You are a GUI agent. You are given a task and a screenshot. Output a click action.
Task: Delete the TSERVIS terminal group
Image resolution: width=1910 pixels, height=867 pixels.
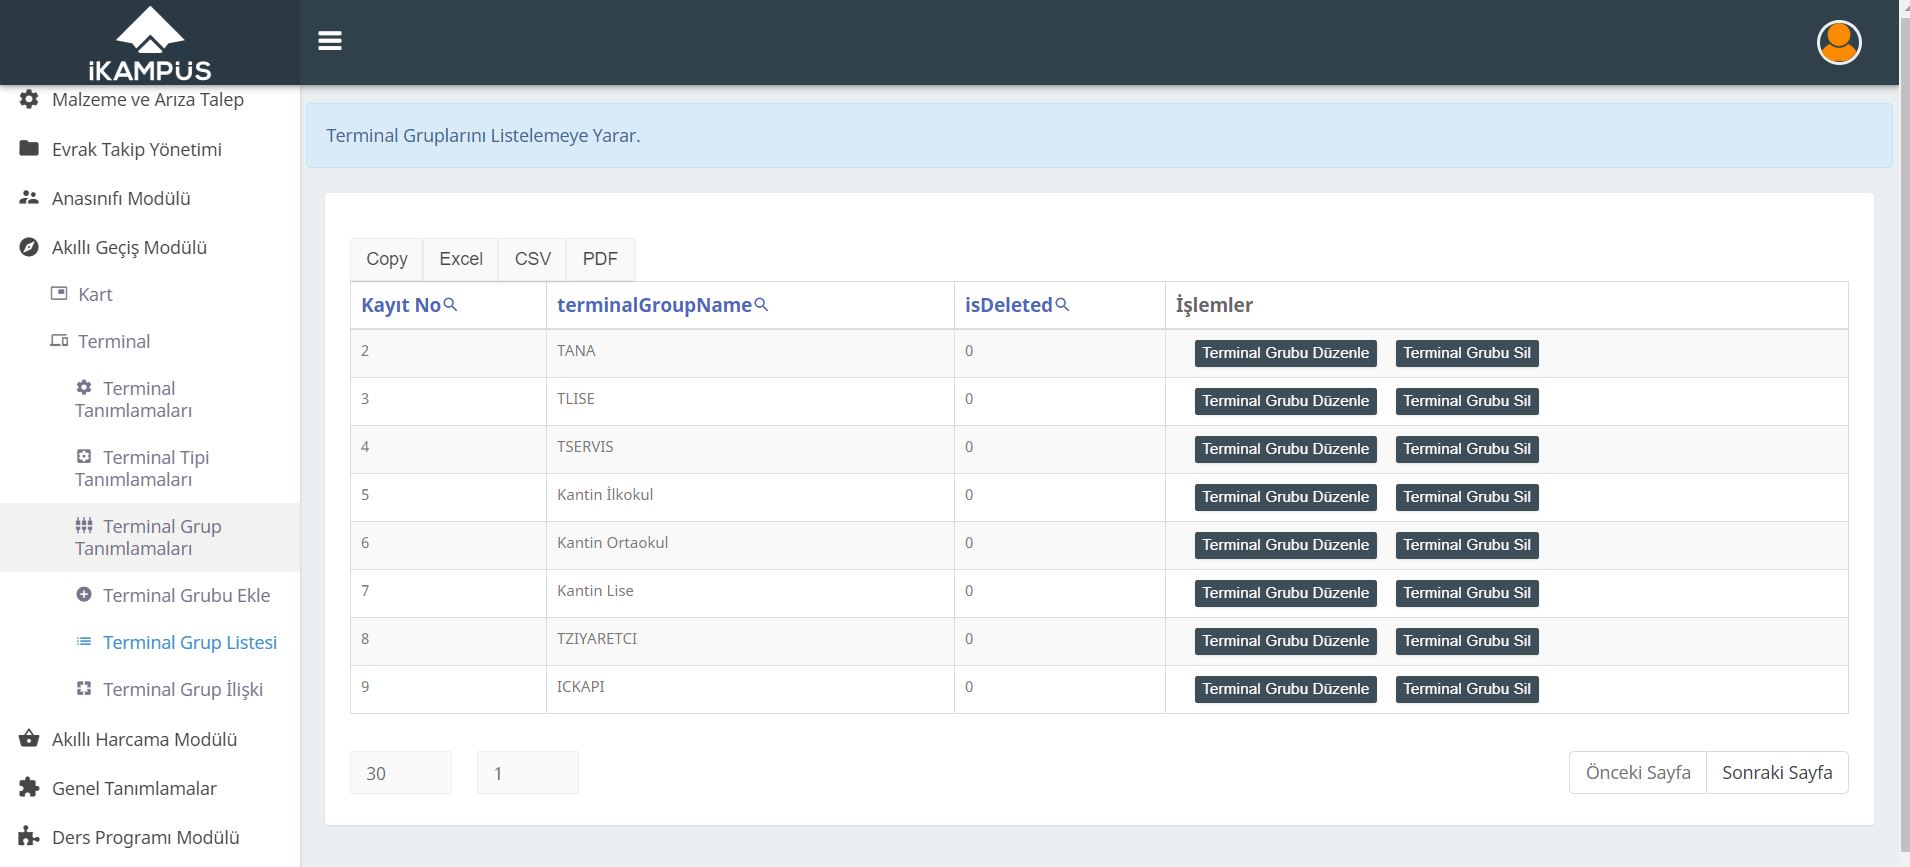click(1467, 449)
